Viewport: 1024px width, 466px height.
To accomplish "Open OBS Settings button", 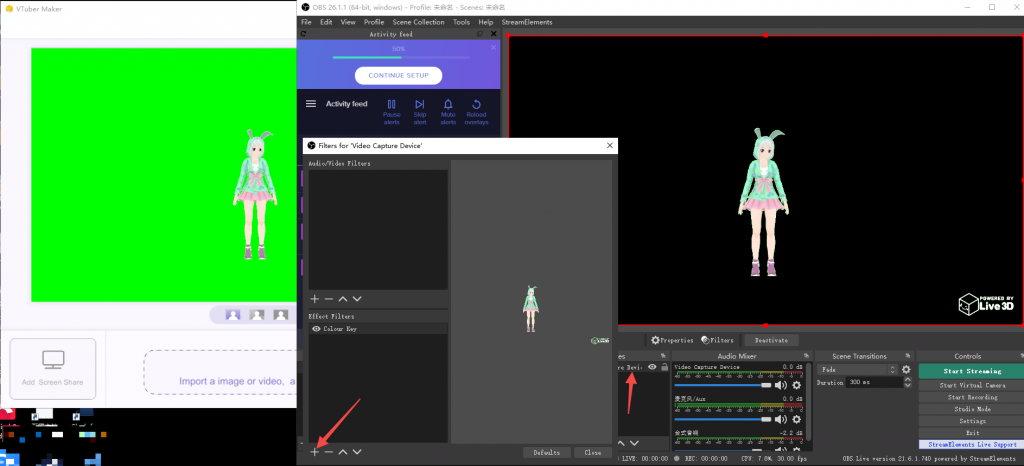I will tap(971, 421).
